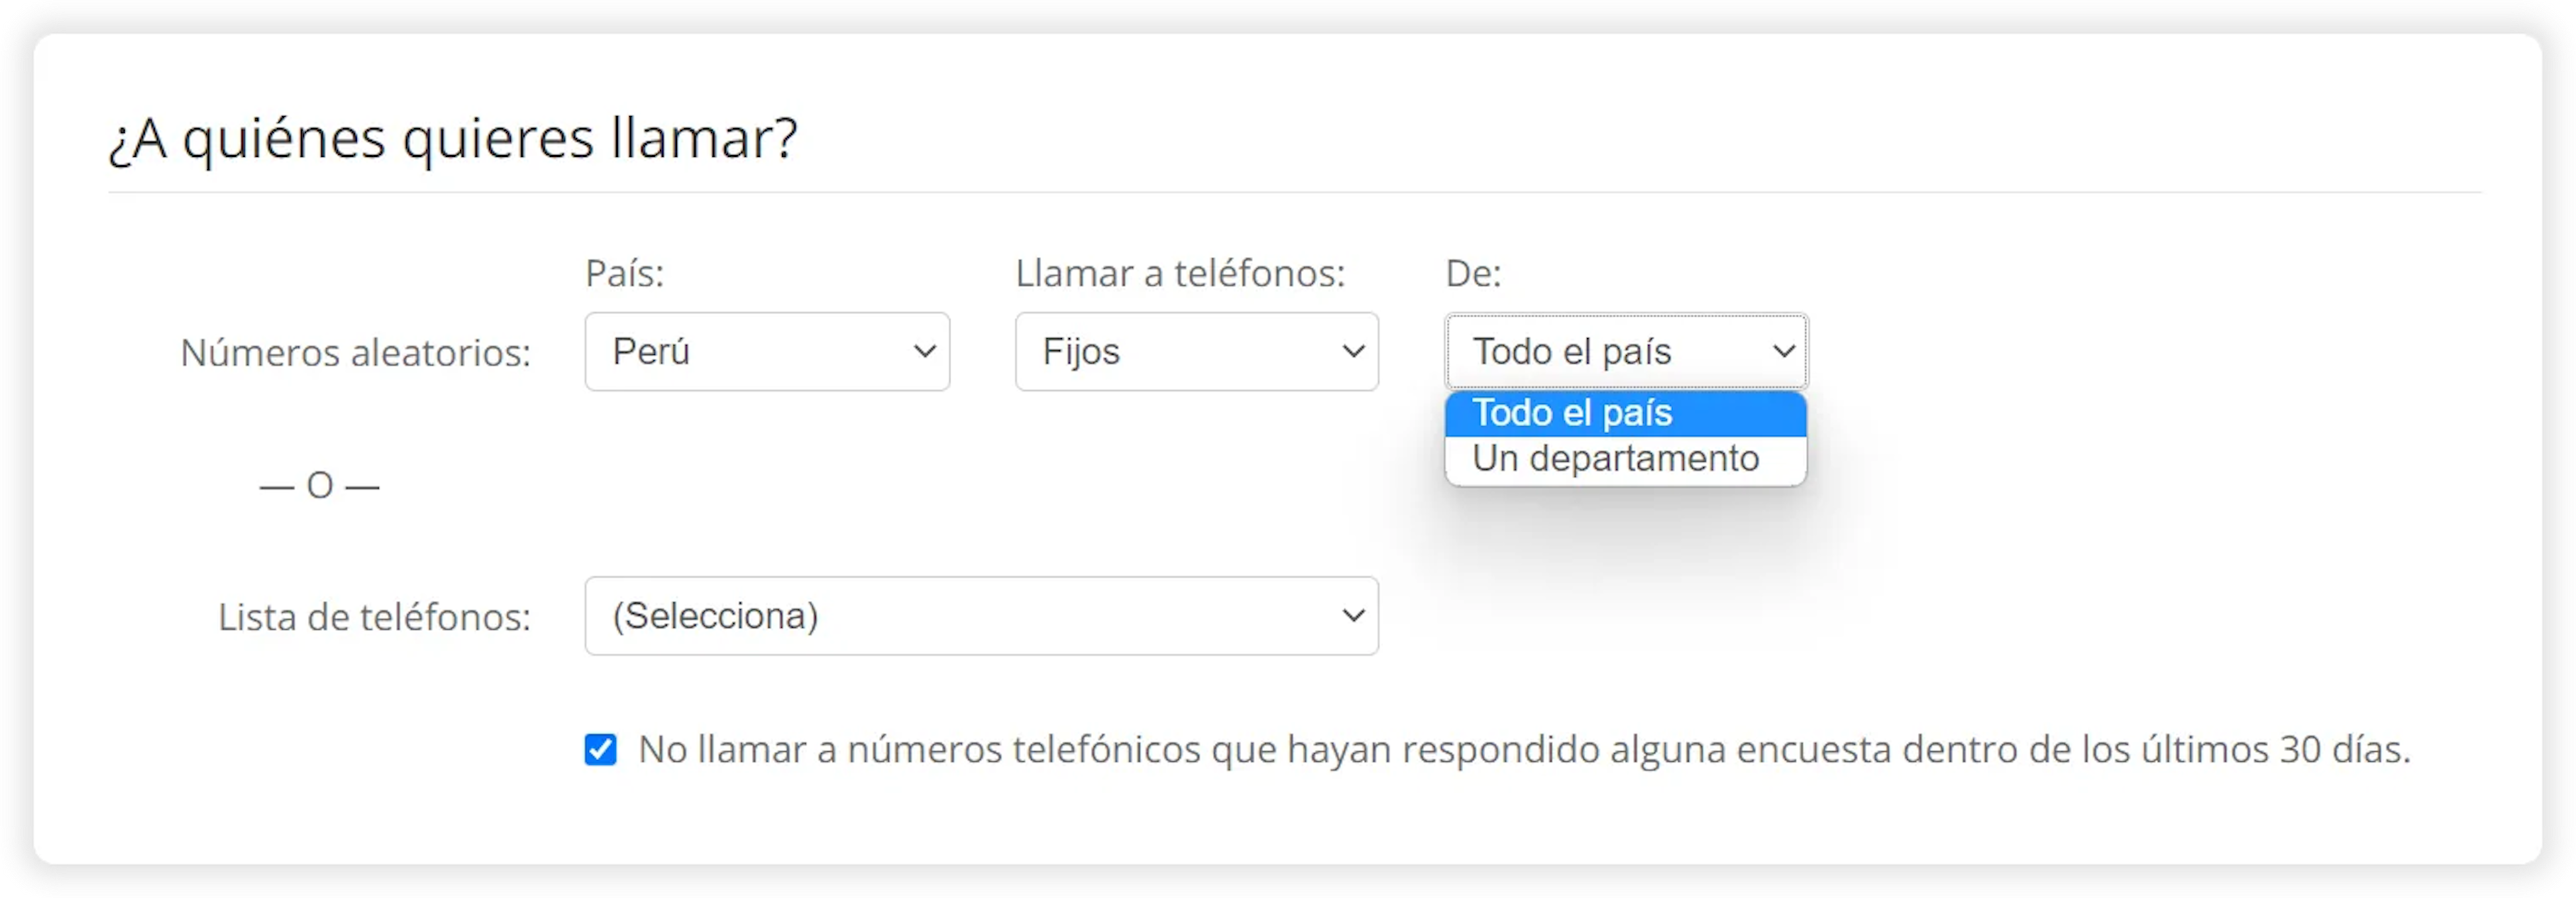This screenshot has height=898, width=2576.
Task: Click the '— O —' separator text
Action: coord(320,486)
